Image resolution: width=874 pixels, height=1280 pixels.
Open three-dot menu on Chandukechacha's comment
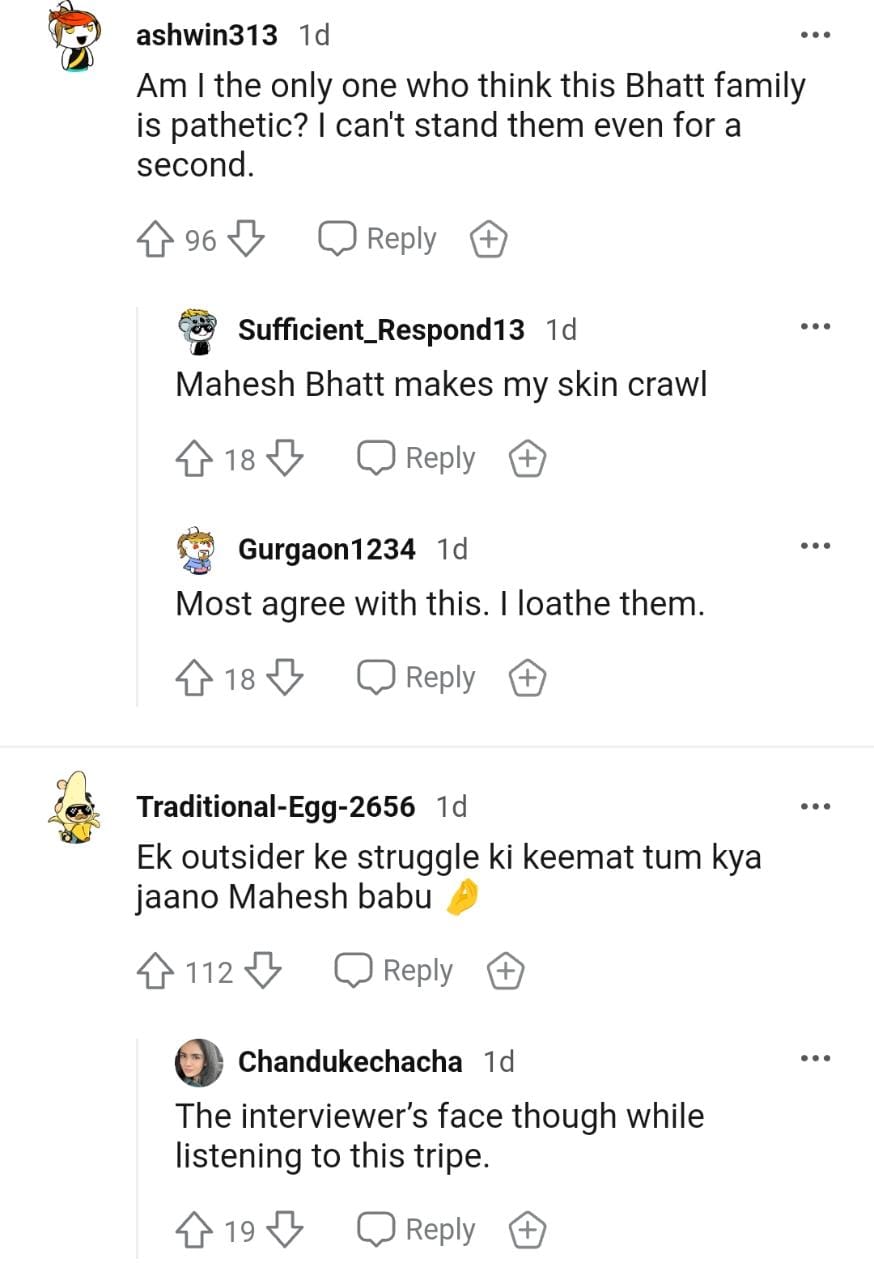(x=815, y=1058)
